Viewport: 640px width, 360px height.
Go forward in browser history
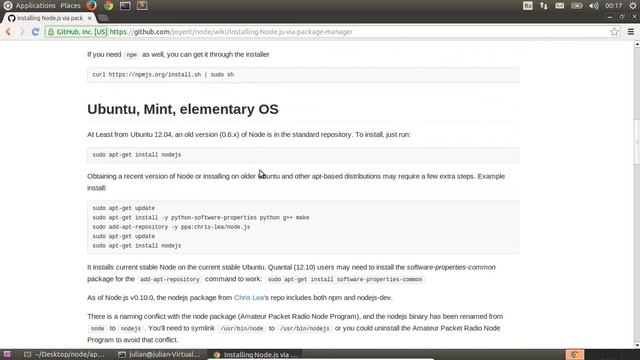(x=22, y=32)
